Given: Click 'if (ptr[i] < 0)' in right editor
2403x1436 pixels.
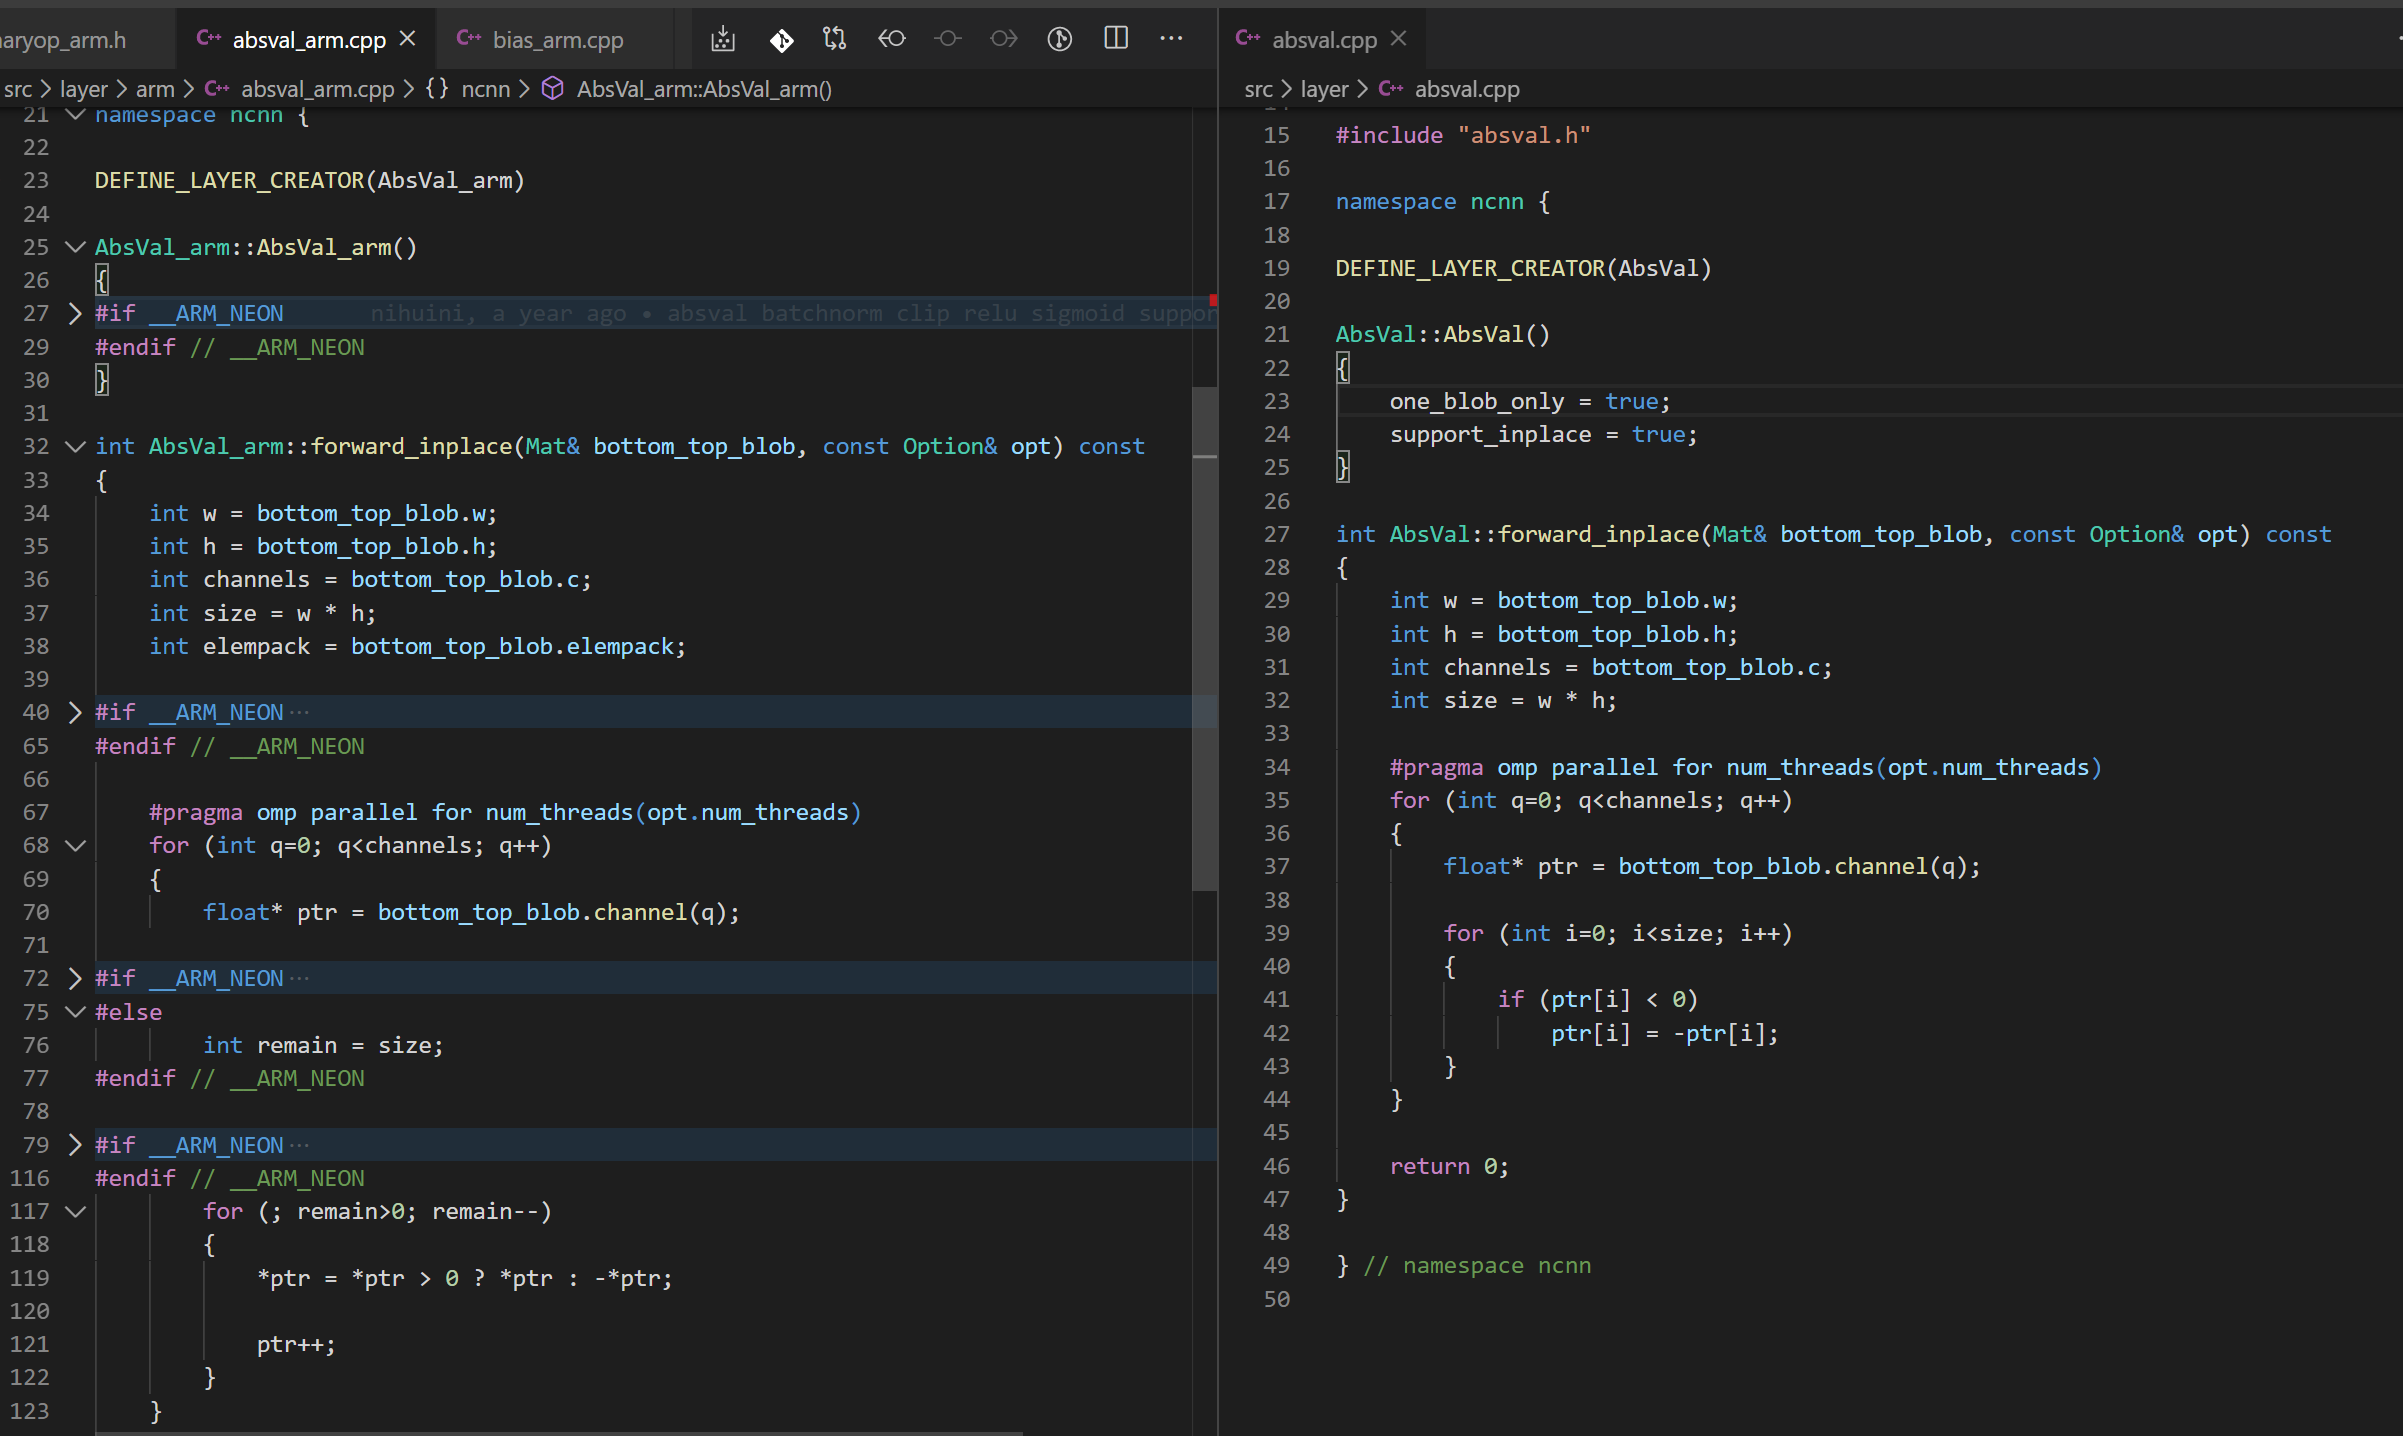Looking at the screenshot, I should point(1598,999).
